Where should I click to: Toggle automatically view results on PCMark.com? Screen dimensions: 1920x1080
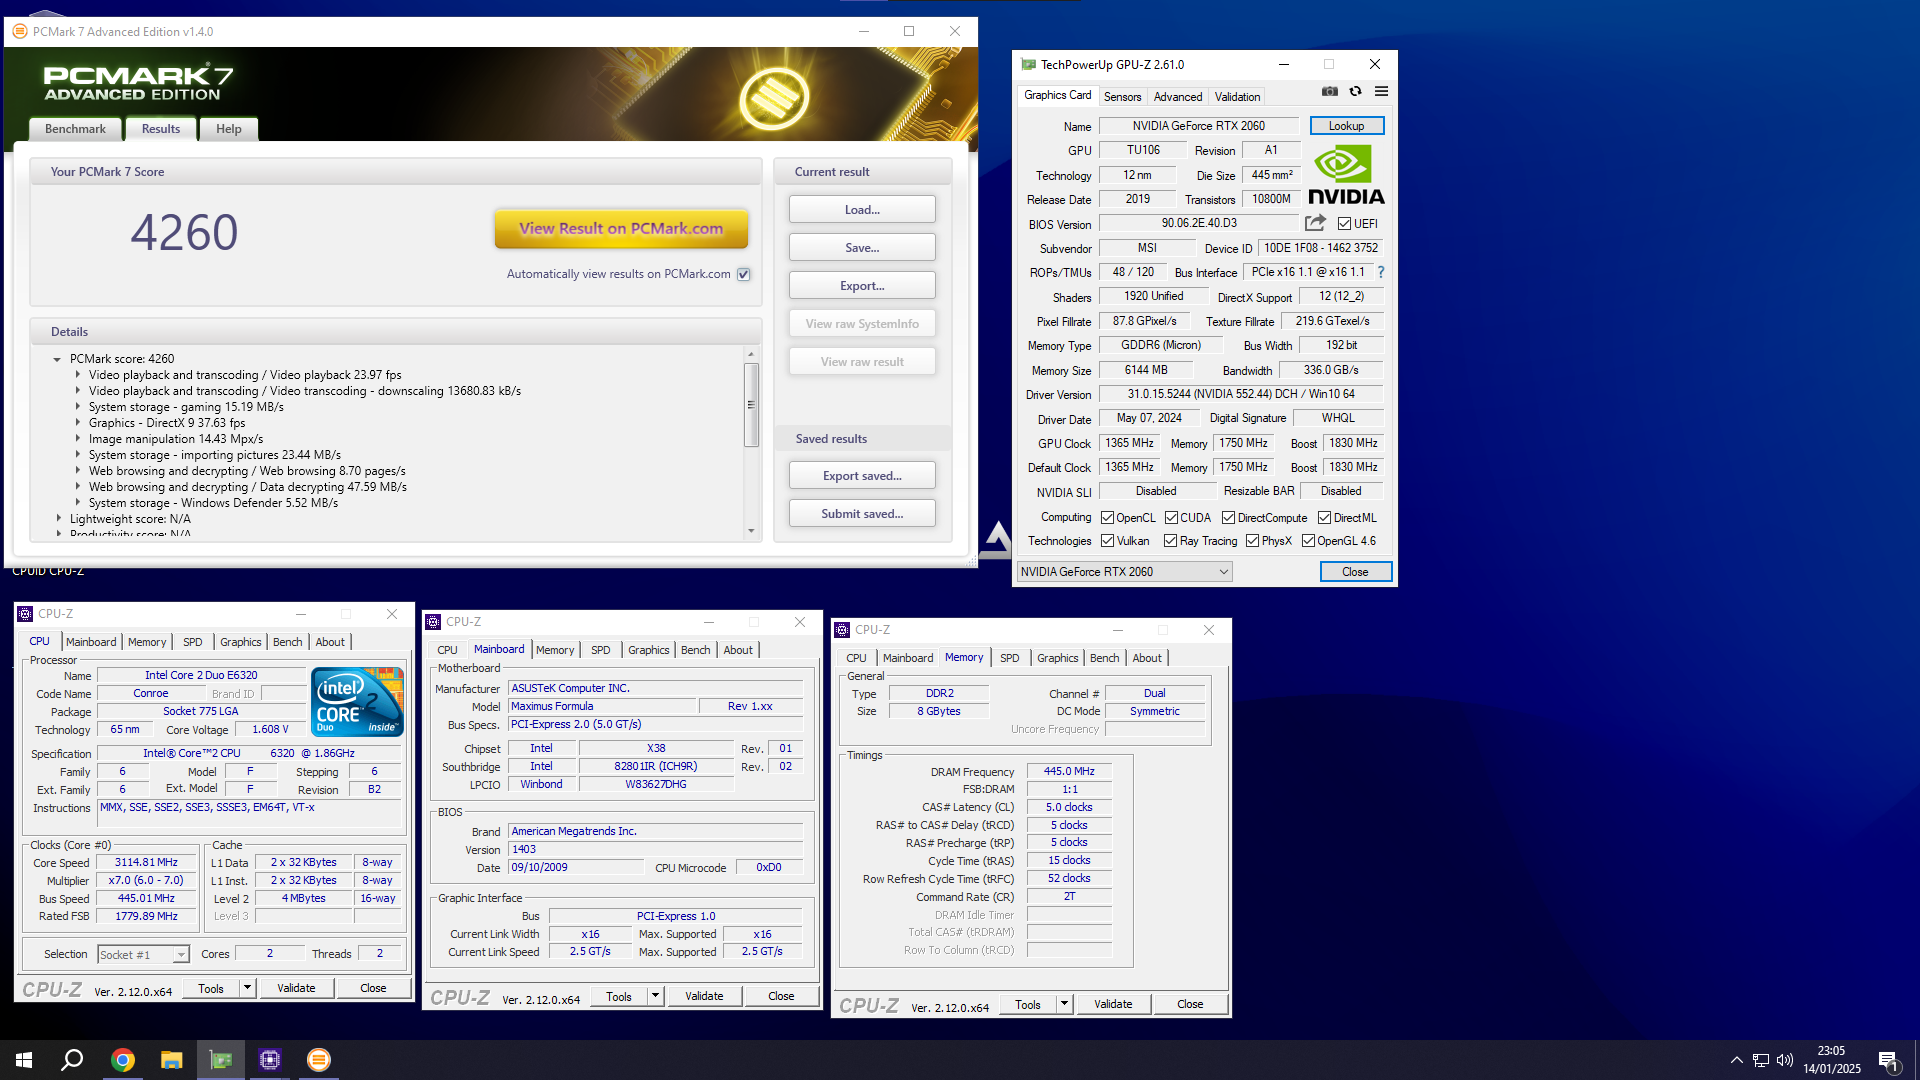tap(744, 274)
